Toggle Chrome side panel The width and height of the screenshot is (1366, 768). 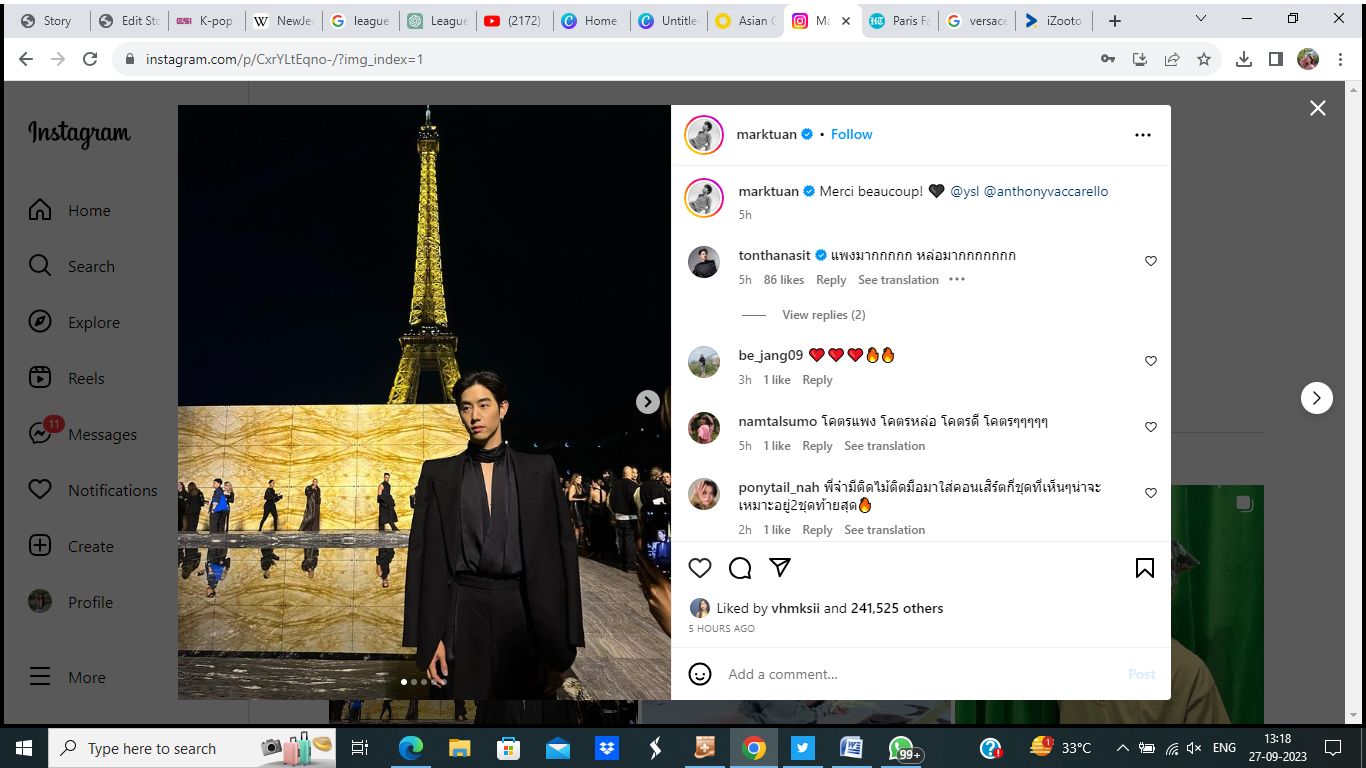[1276, 59]
